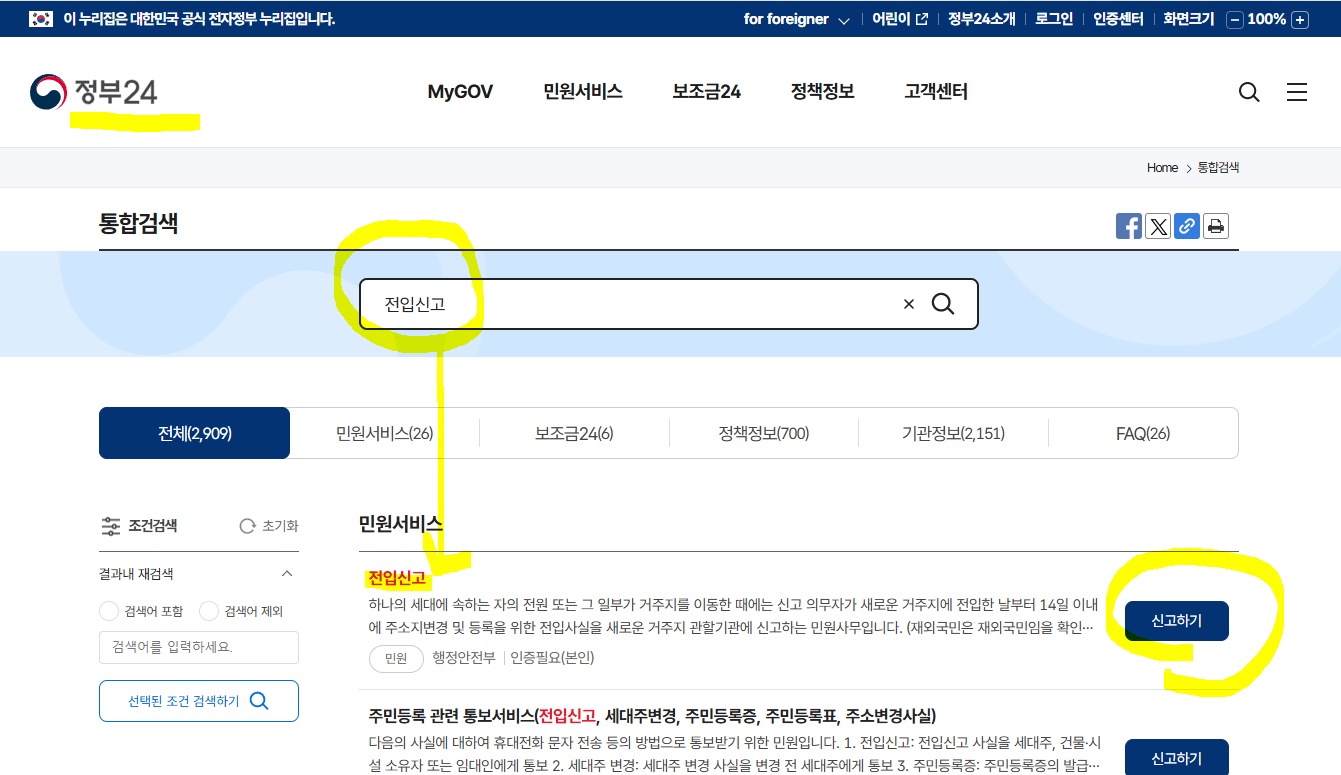
Task: Submit search with magnifier in search box
Action: pyautogui.click(x=943, y=304)
